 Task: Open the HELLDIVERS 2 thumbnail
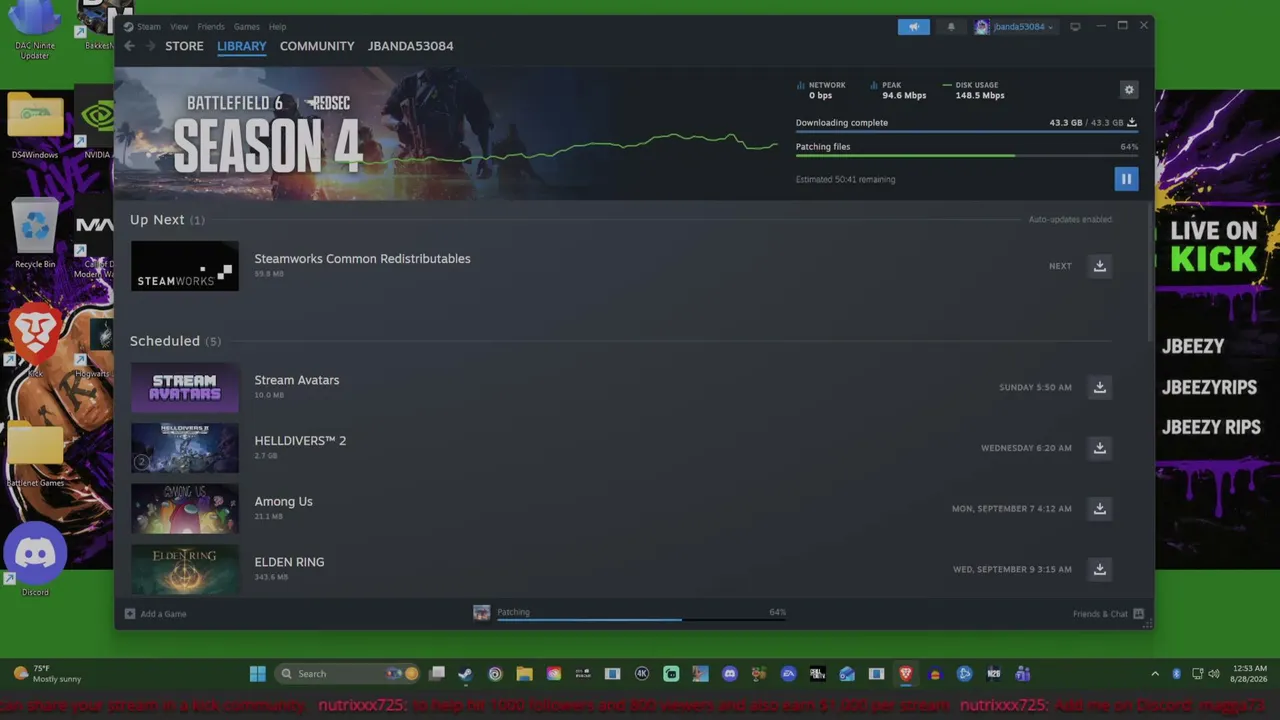point(185,448)
